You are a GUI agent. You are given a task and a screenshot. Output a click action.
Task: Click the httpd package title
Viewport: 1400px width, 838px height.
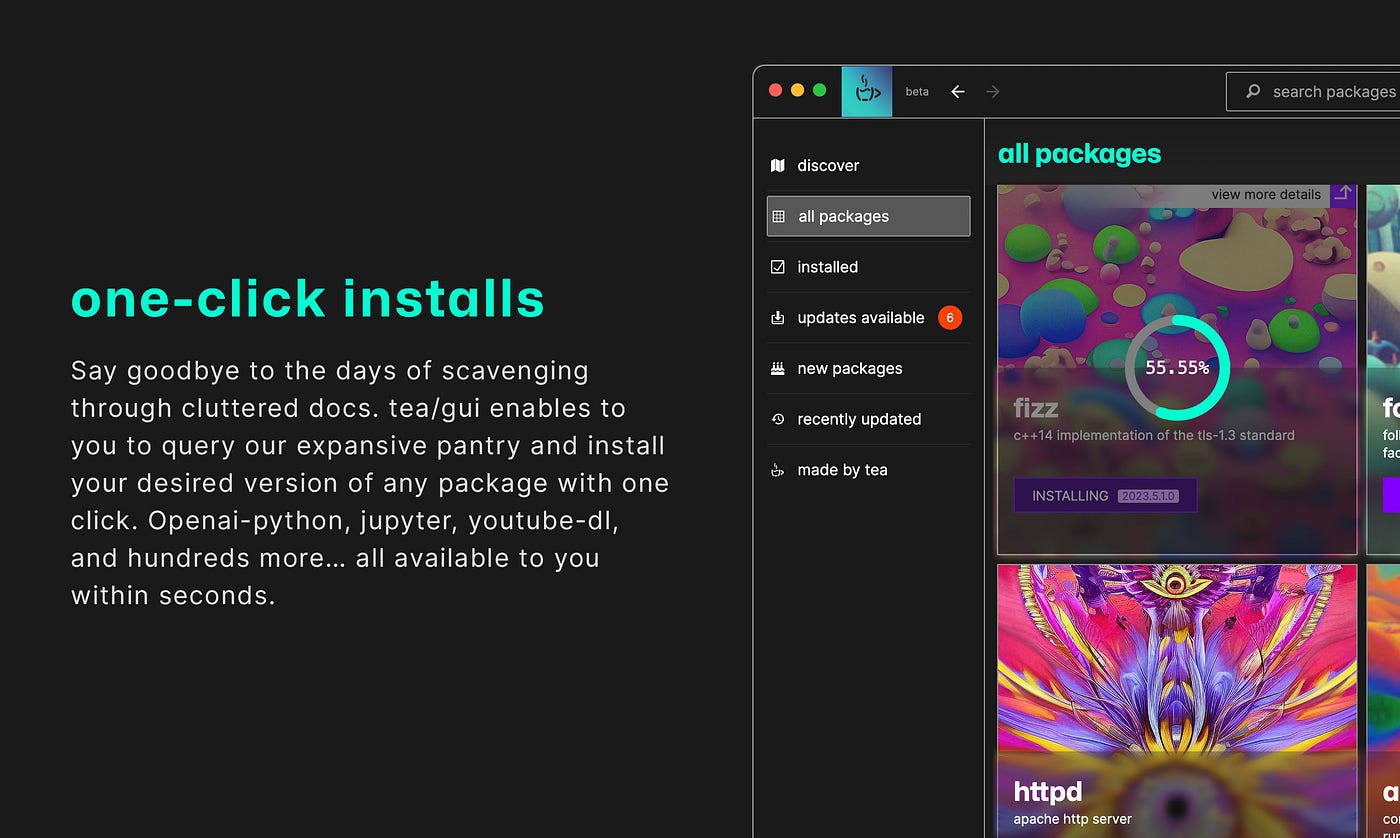click(x=1048, y=791)
